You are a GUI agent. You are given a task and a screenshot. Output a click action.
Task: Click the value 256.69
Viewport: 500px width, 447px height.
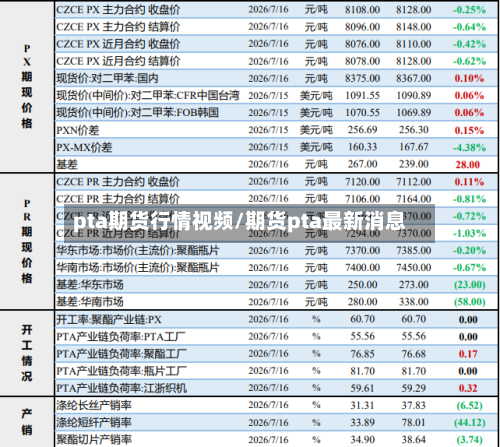(362, 130)
